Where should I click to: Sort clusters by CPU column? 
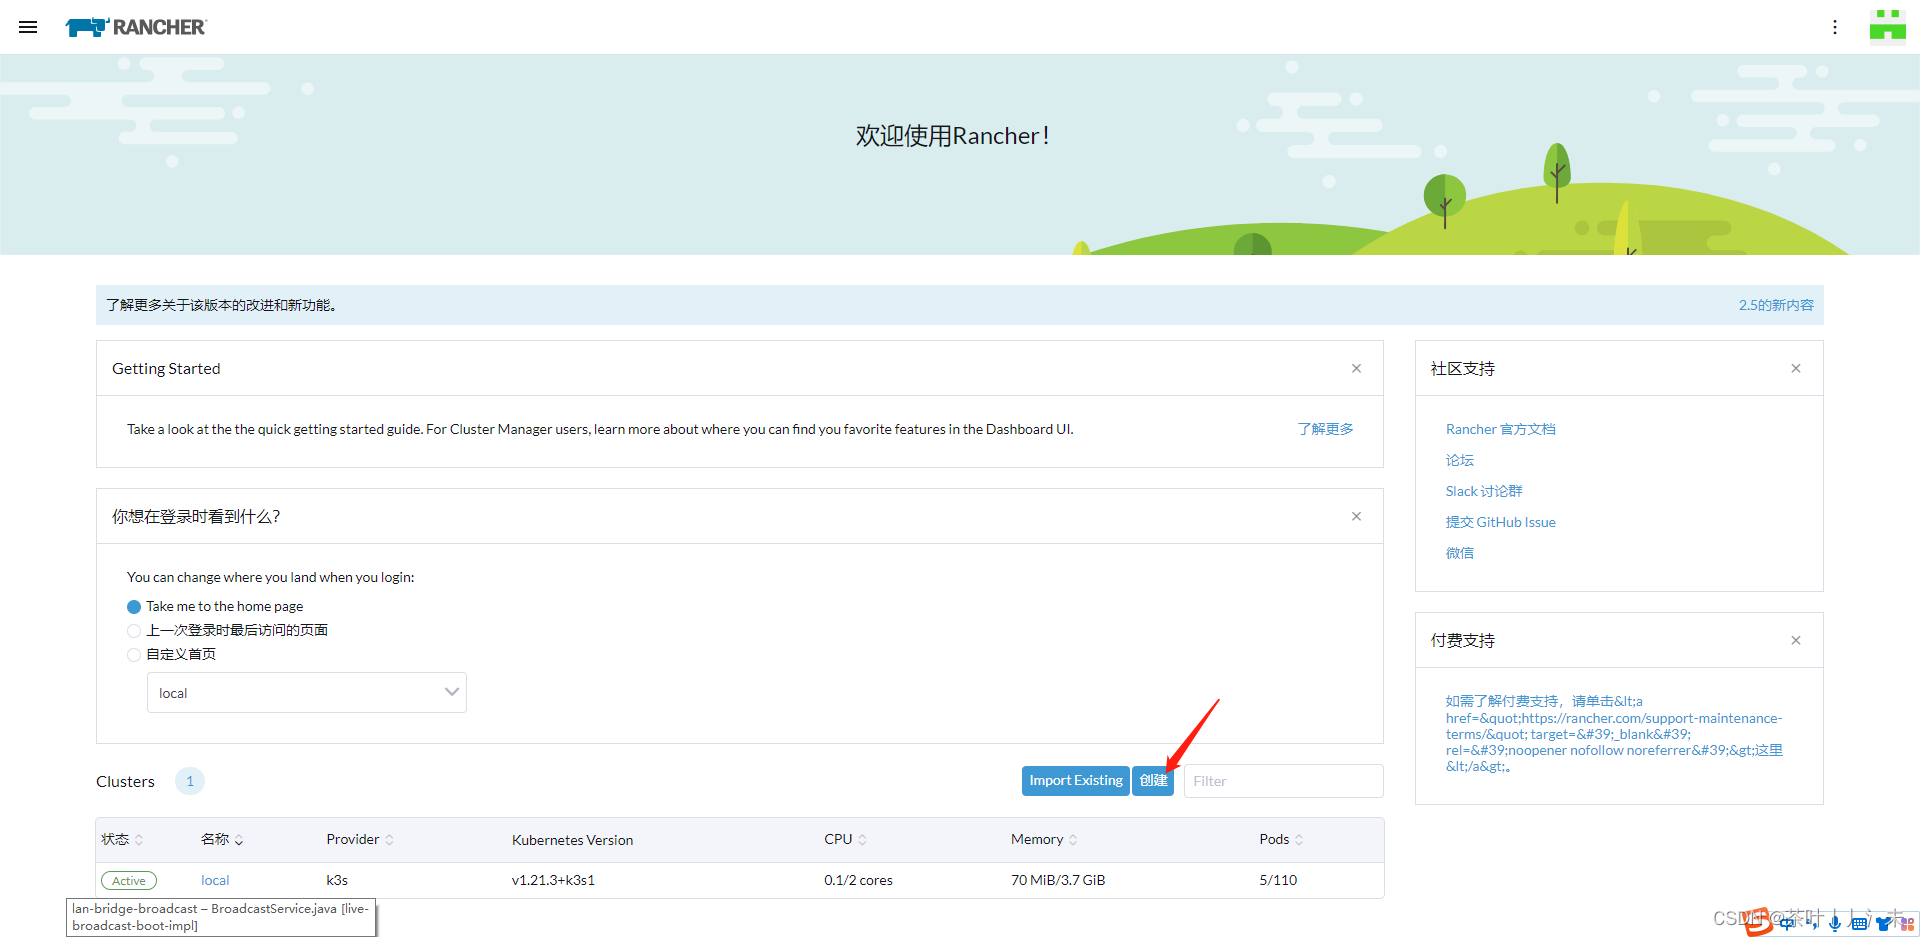pyautogui.click(x=846, y=840)
